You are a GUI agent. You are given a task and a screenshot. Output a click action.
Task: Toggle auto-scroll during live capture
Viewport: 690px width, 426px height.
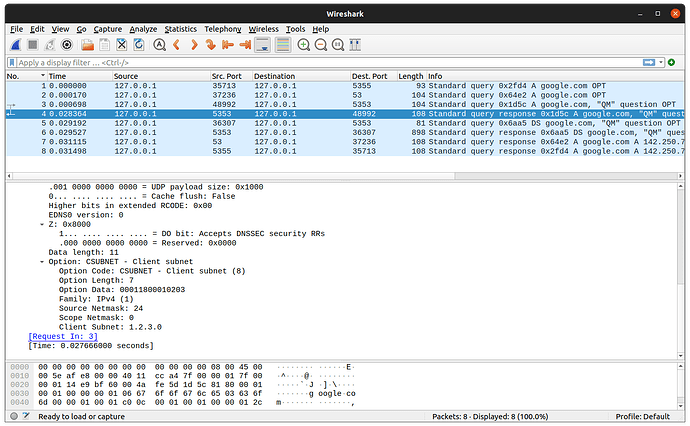pos(263,45)
